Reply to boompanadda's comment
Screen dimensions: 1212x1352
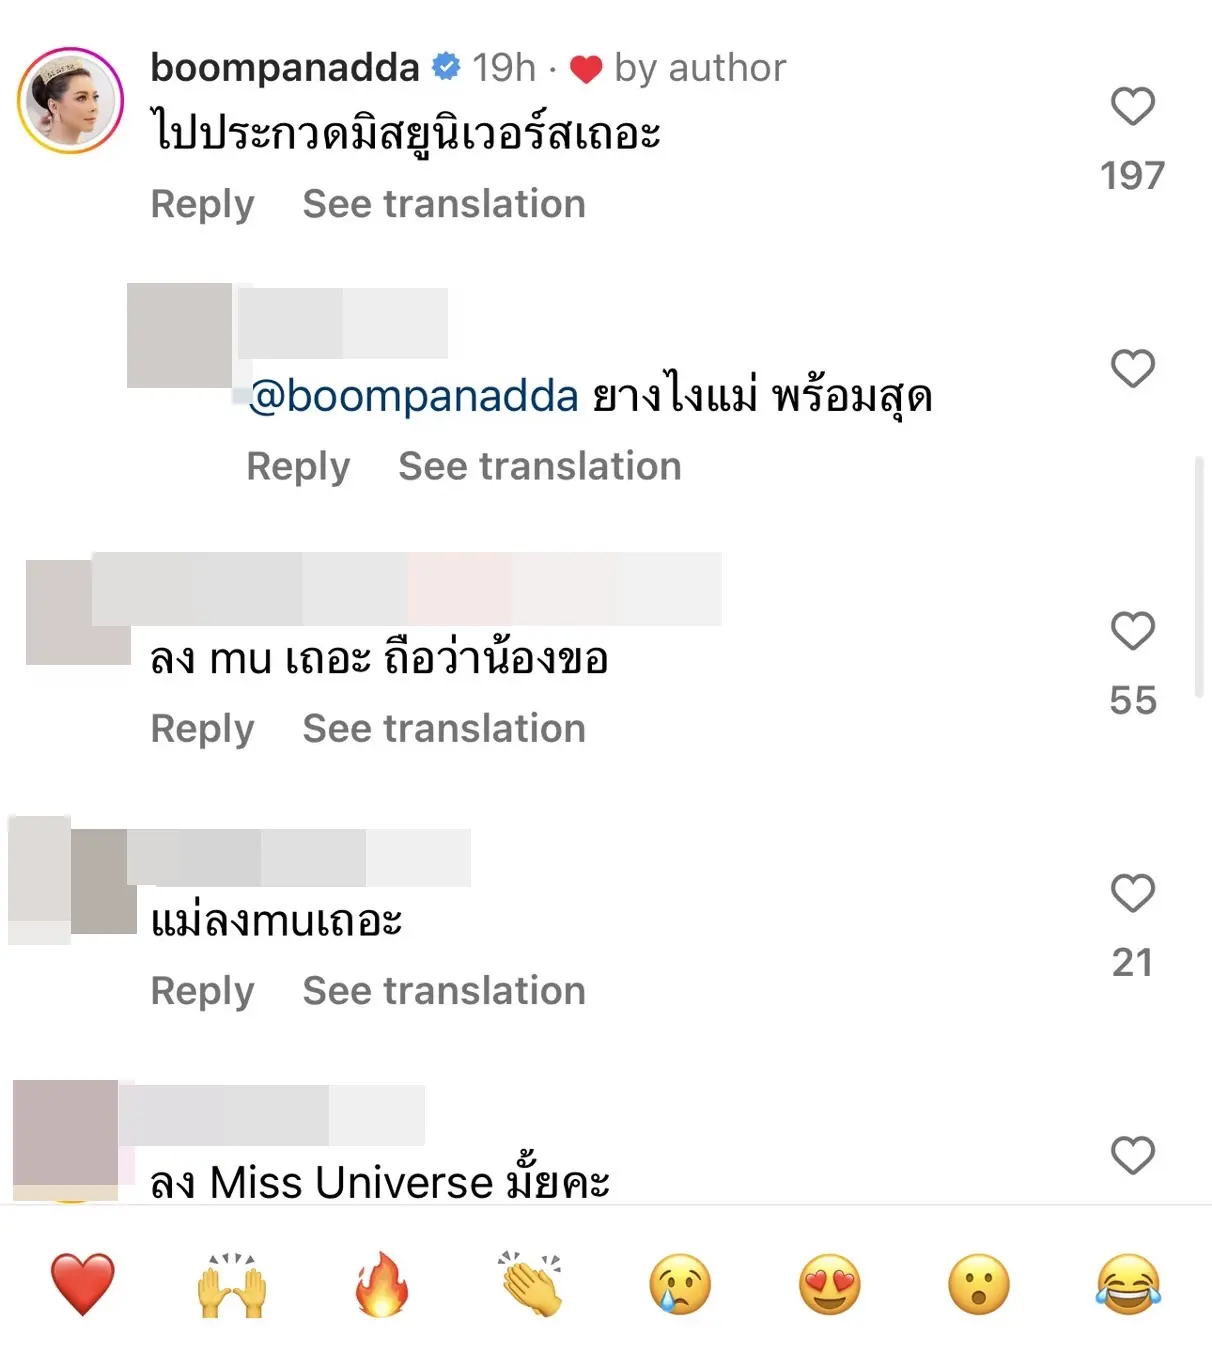pos(202,204)
